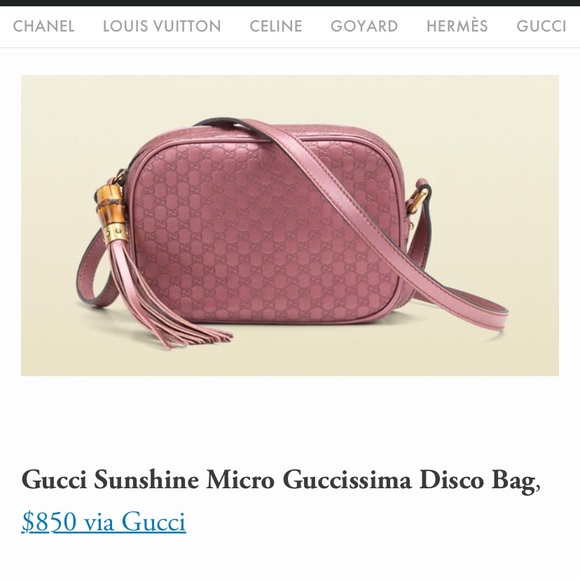
Task: Select the Celine menu item
Action: pyautogui.click(x=276, y=26)
